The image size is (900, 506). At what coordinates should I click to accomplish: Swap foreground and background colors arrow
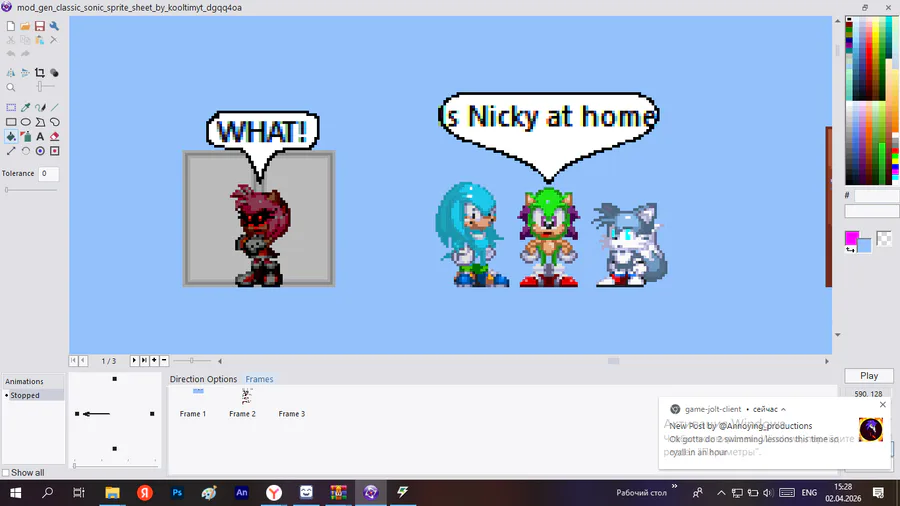[850, 250]
